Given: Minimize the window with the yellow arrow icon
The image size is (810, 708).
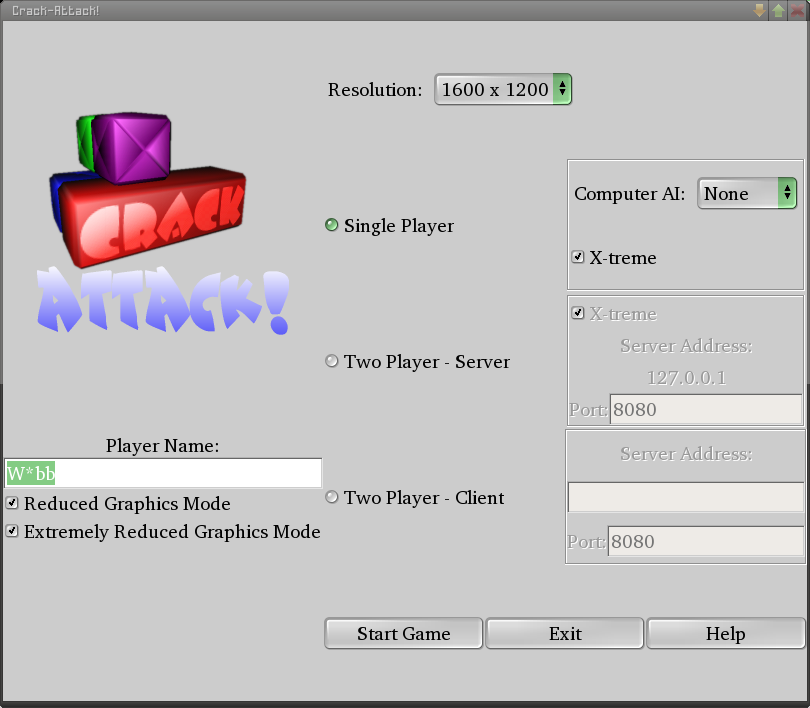Looking at the screenshot, I should (x=760, y=10).
